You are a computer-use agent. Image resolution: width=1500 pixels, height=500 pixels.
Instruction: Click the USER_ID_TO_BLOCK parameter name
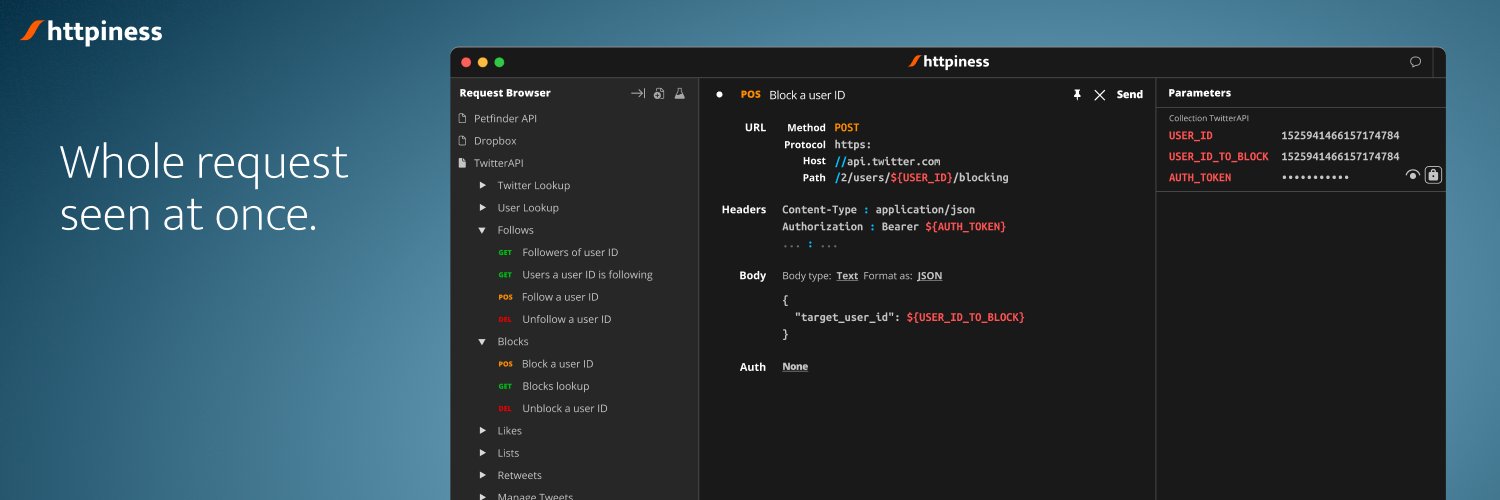pos(1219,157)
